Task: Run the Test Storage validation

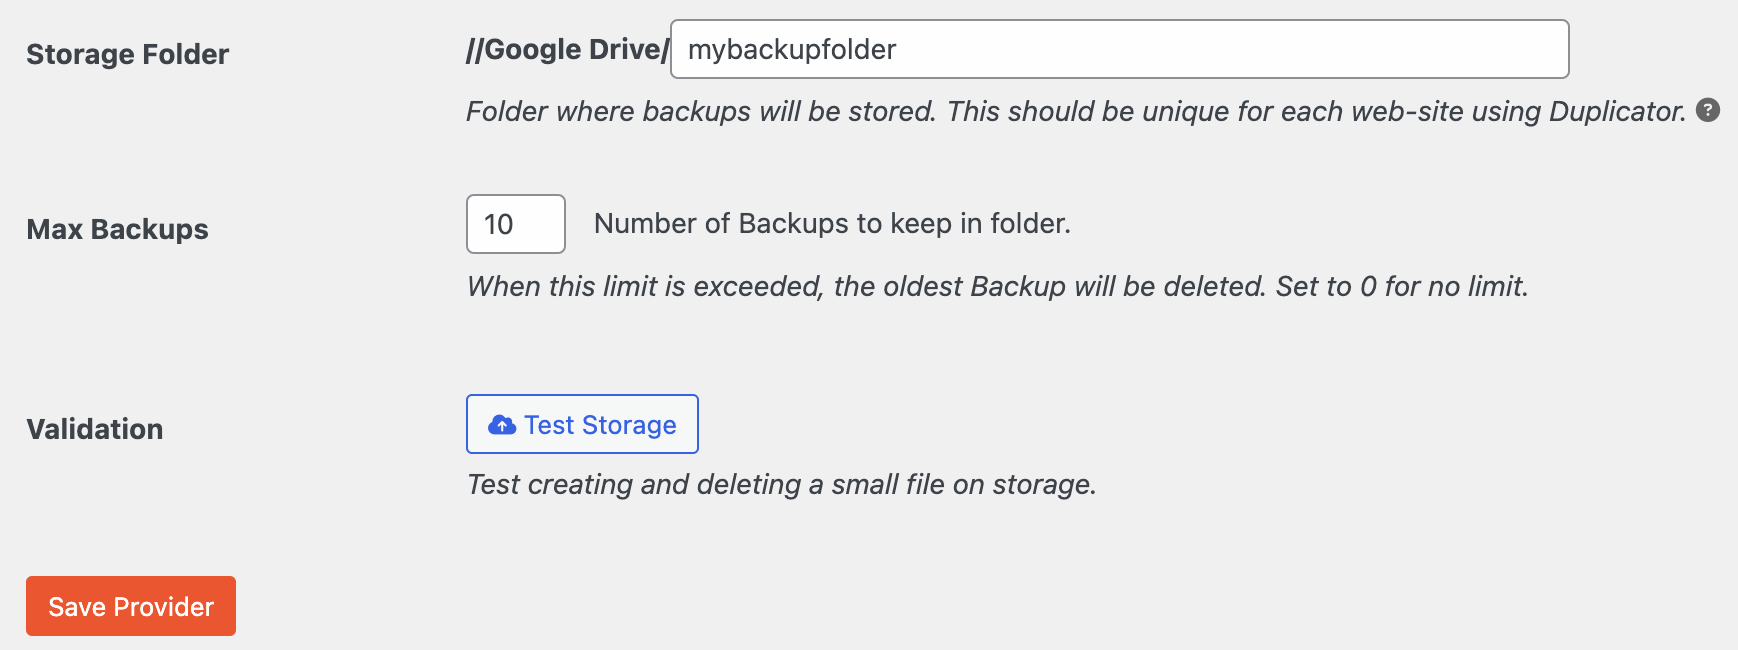Action: 582,424
